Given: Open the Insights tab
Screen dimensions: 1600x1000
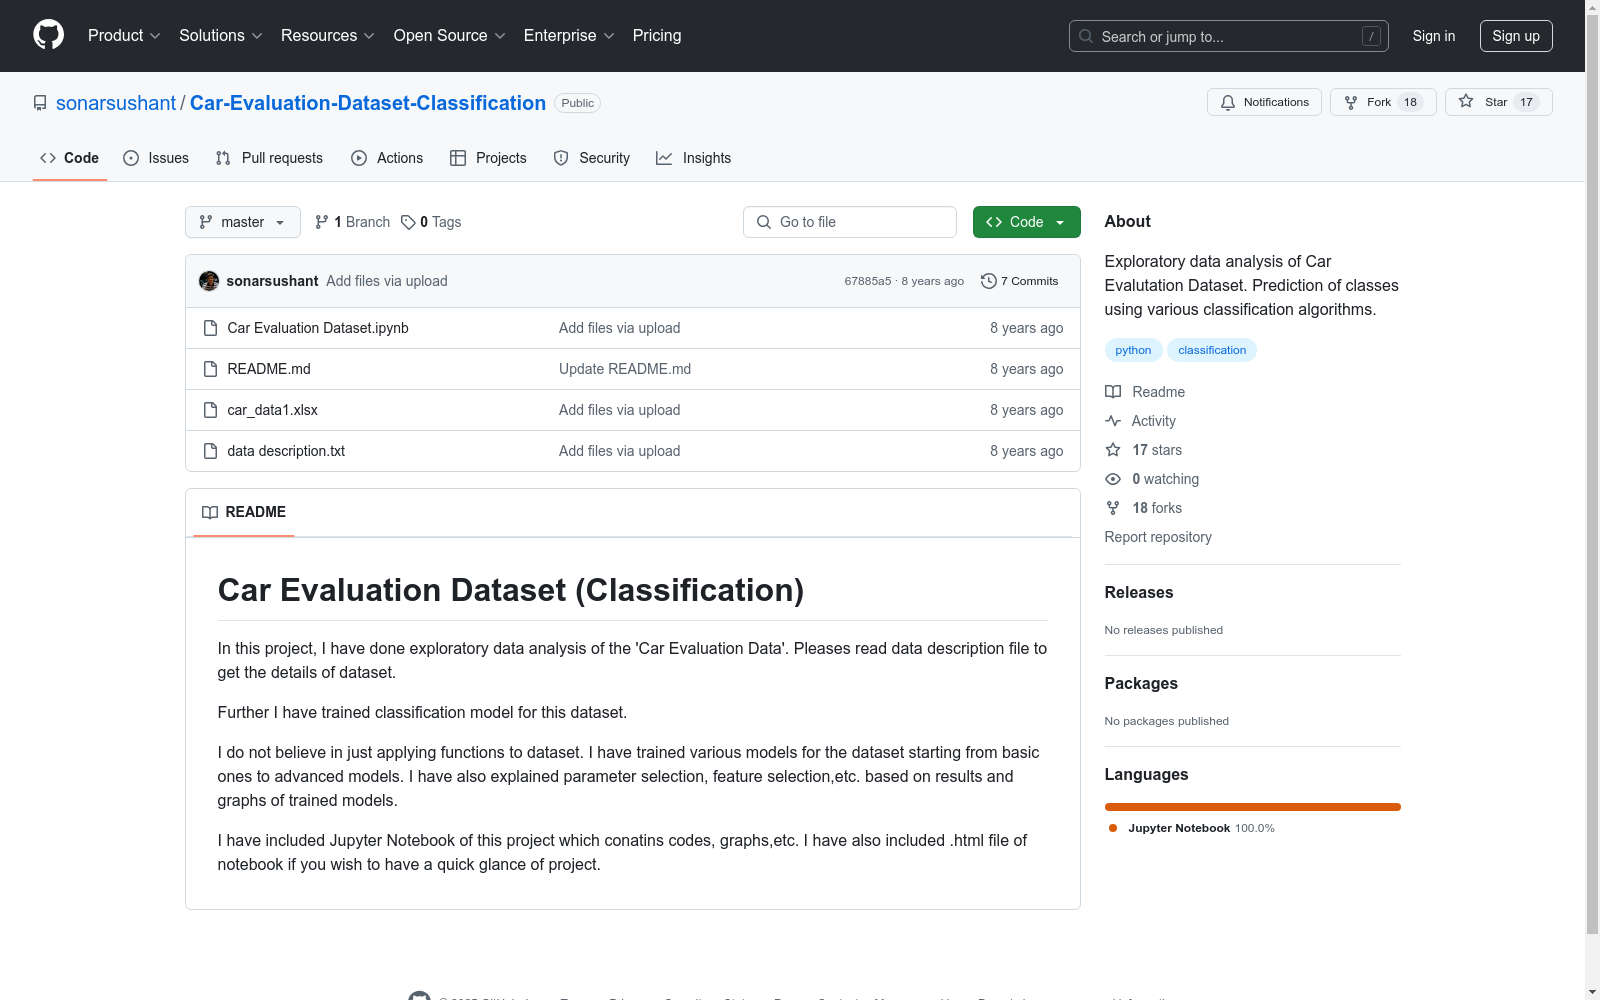Looking at the screenshot, I should 694,158.
